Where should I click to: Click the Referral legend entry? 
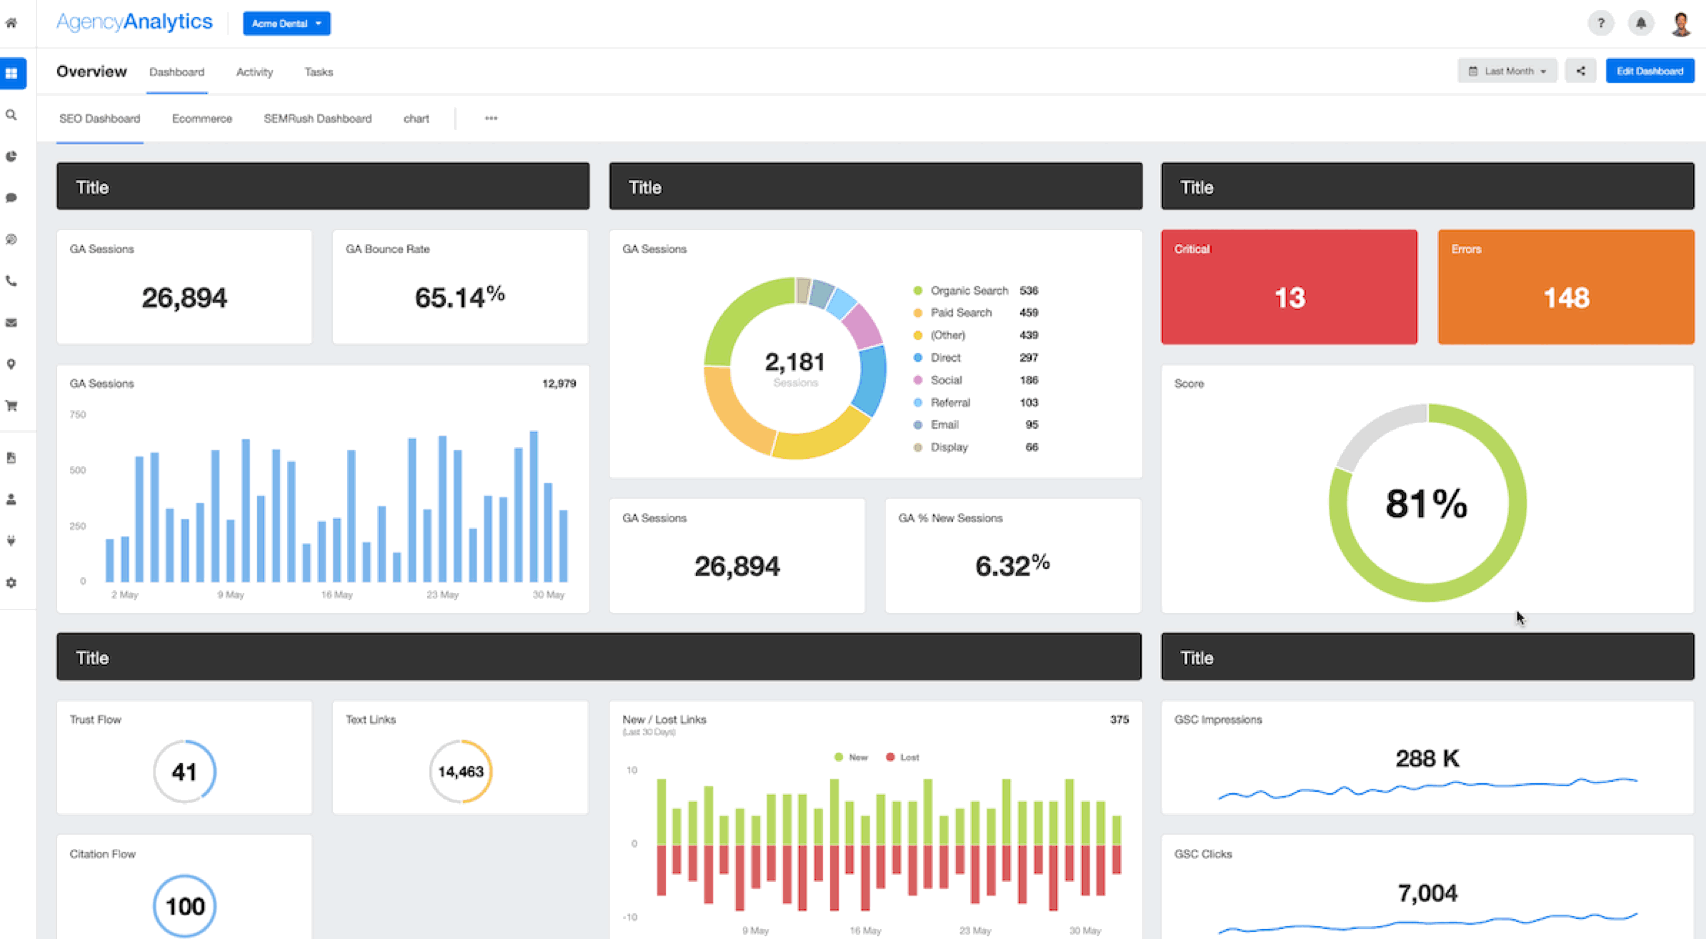click(x=976, y=403)
